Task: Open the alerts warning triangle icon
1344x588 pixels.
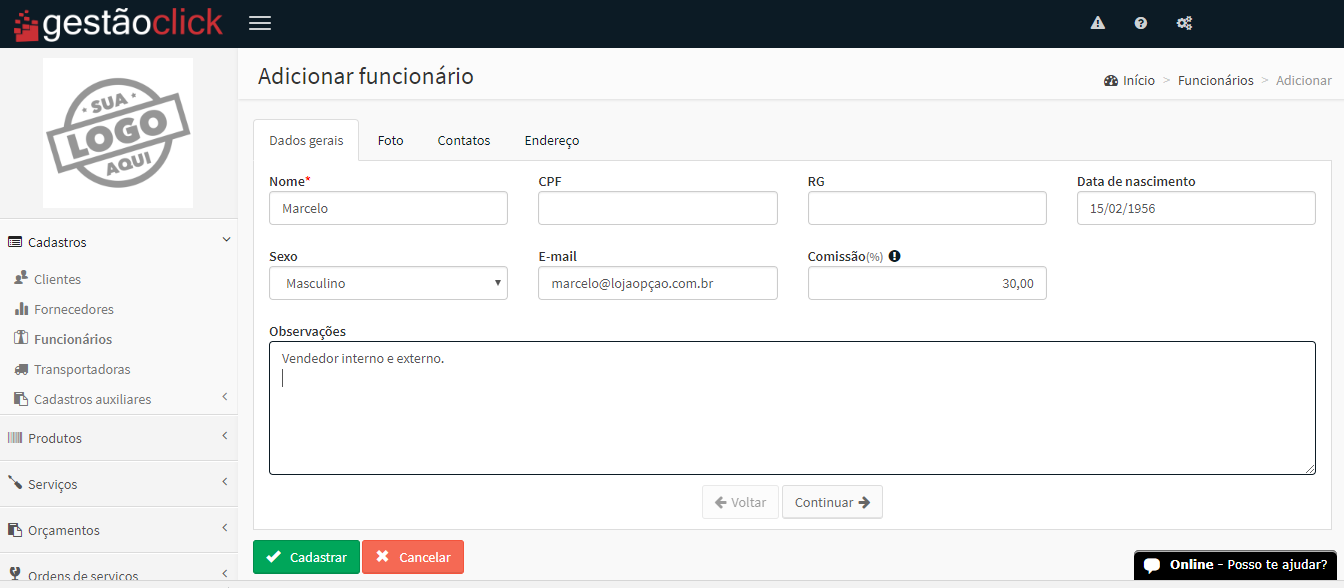Action: point(1098,23)
